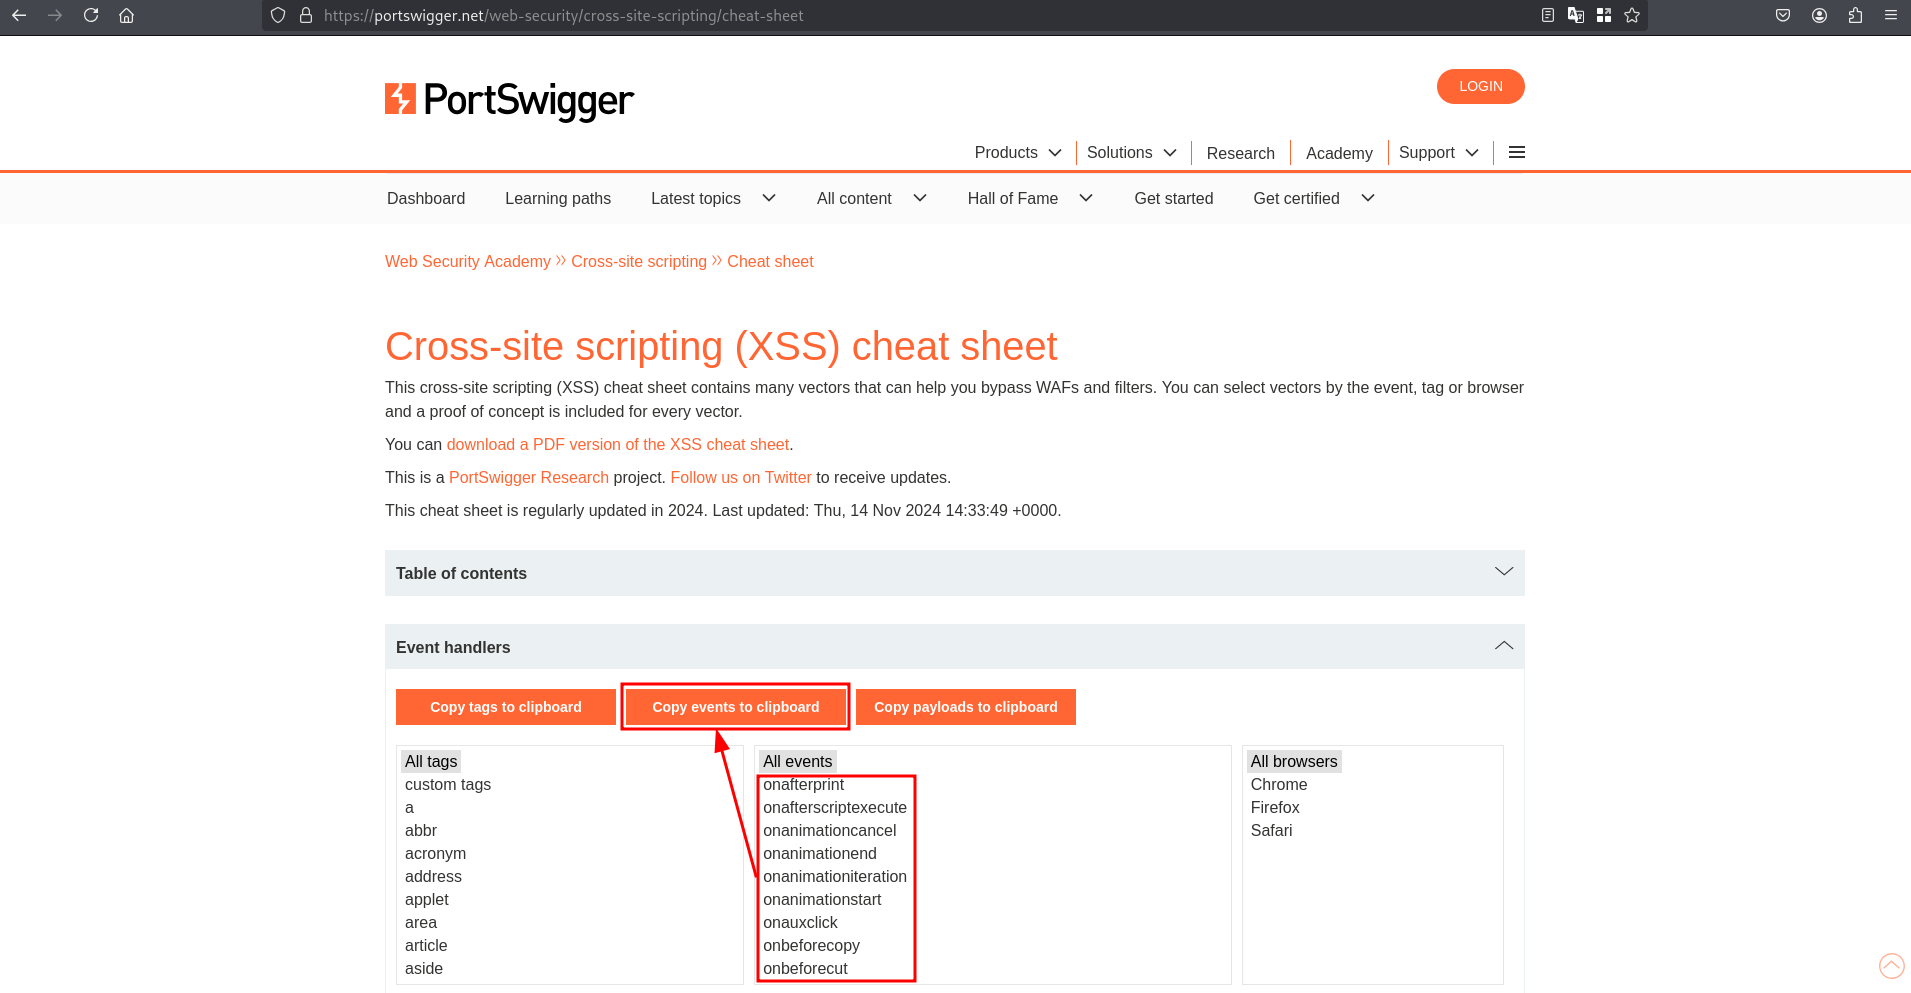Open PortSwigger hamburger menu icon
The image size is (1911, 993).
(x=1517, y=152)
